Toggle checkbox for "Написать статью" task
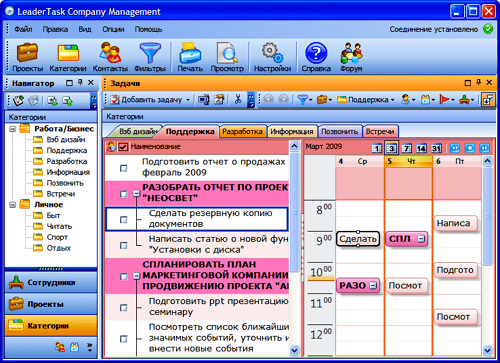500x363 pixels. 124,245
